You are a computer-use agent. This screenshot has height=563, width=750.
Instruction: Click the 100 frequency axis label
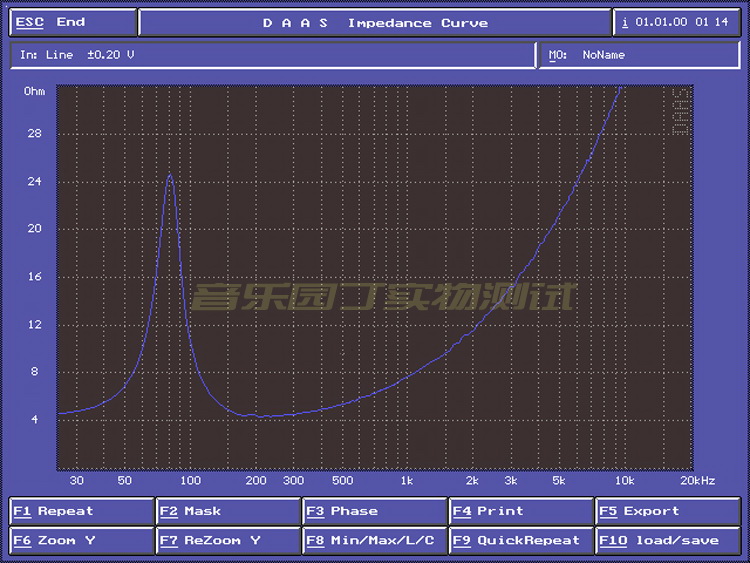(190, 481)
